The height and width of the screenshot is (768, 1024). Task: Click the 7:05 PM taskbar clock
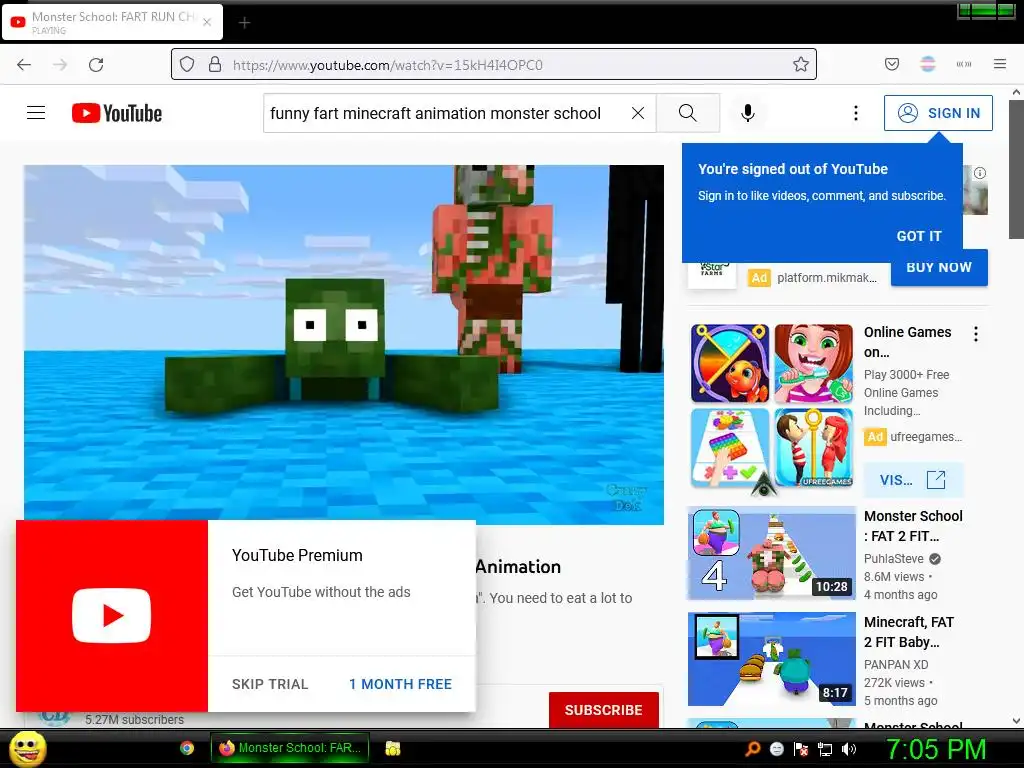(x=935, y=749)
